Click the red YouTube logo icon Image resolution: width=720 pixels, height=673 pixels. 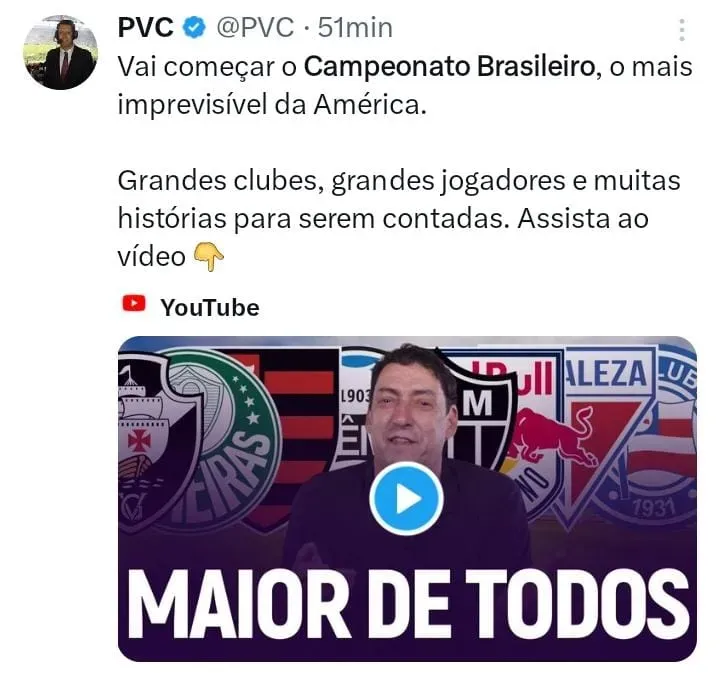134,303
